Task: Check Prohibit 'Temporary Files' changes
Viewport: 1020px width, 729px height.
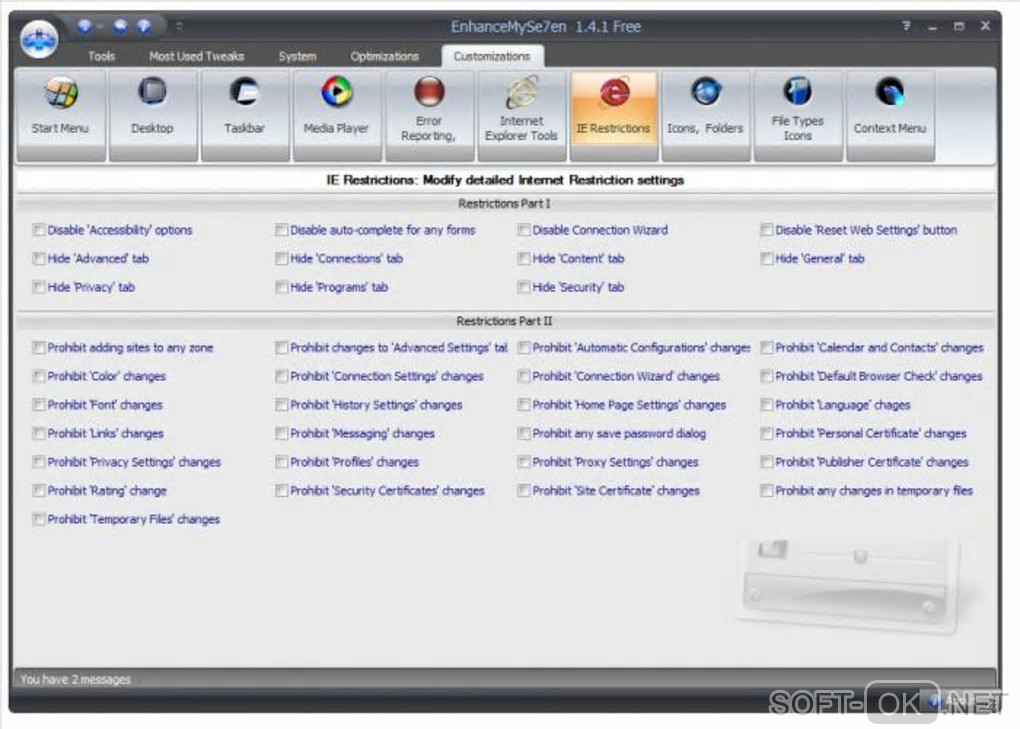Action: (38, 519)
